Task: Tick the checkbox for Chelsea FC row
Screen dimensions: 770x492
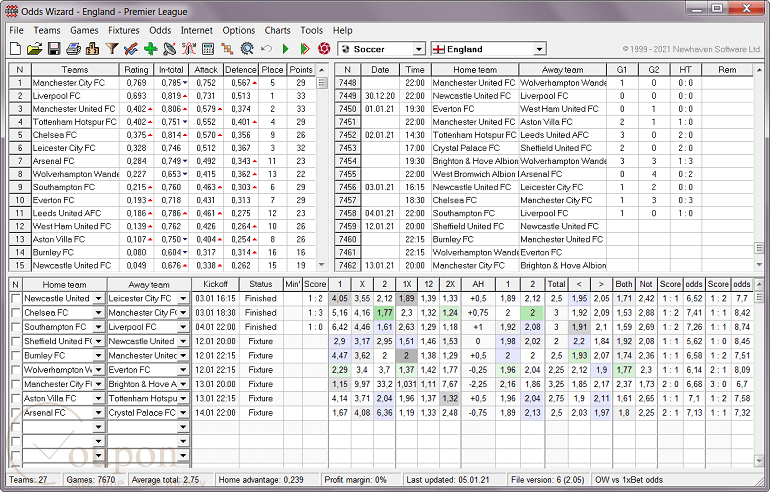Action: coord(16,313)
